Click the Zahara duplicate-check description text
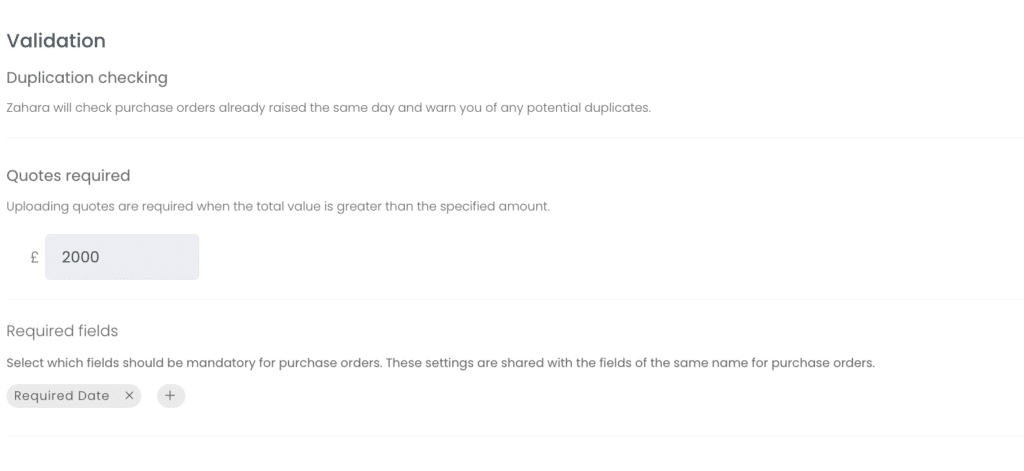Screen dimensions: 1024x471 (x=328, y=108)
